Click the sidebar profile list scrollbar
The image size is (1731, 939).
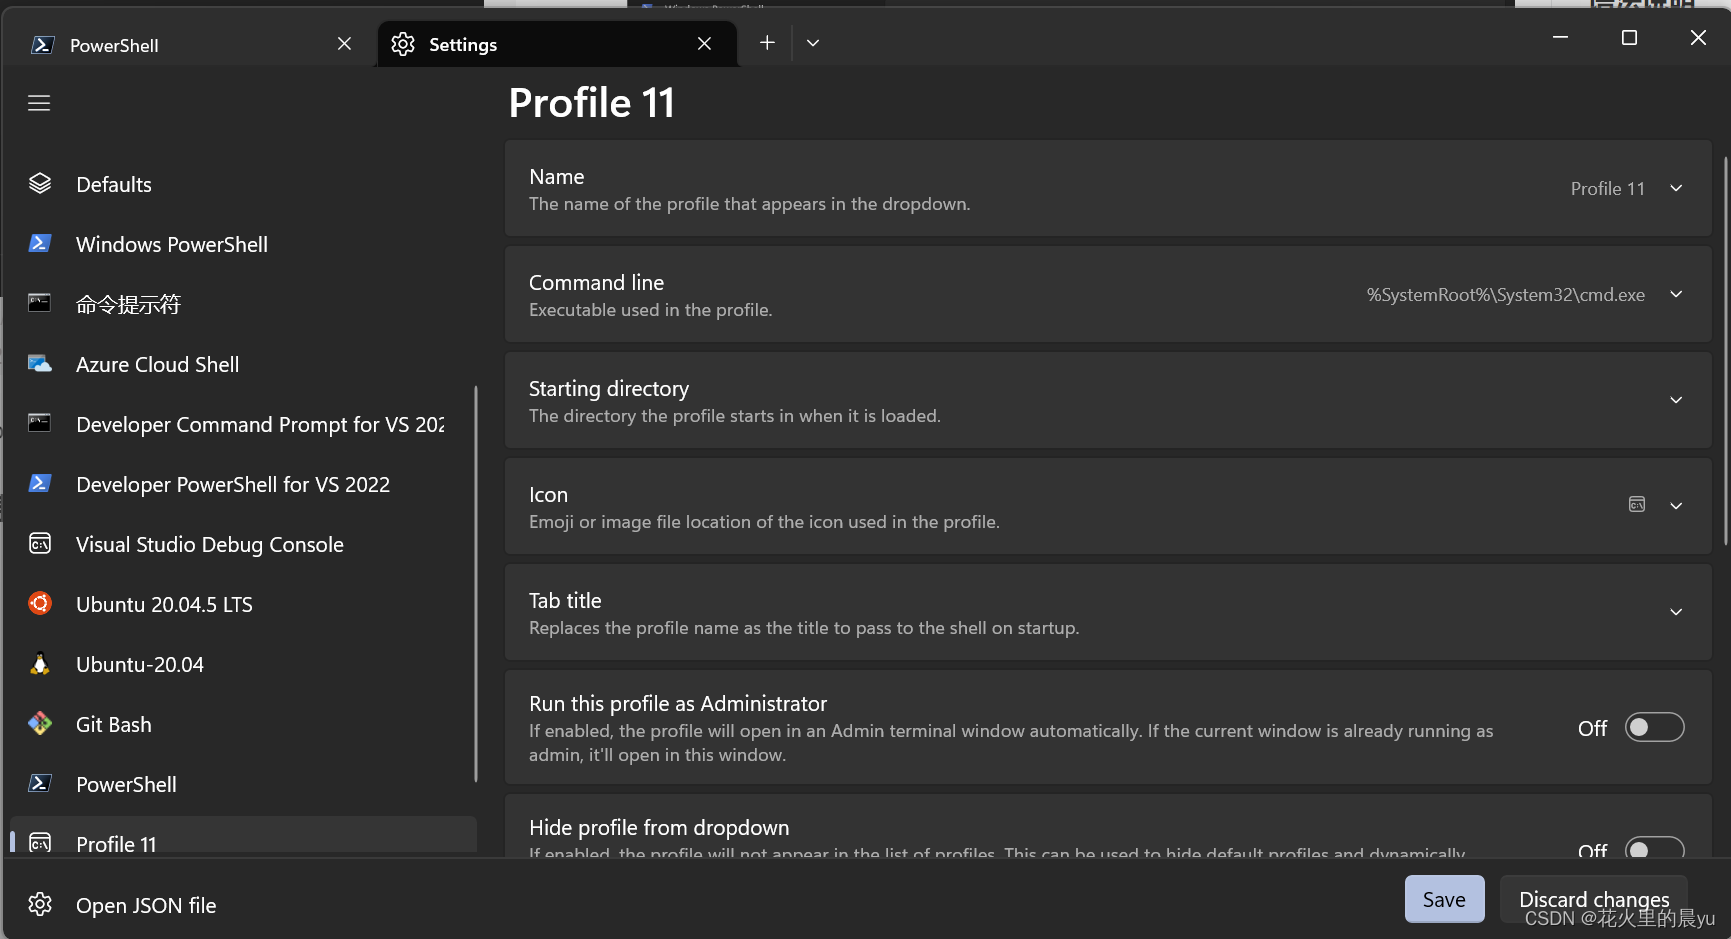[x=476, y=583]
